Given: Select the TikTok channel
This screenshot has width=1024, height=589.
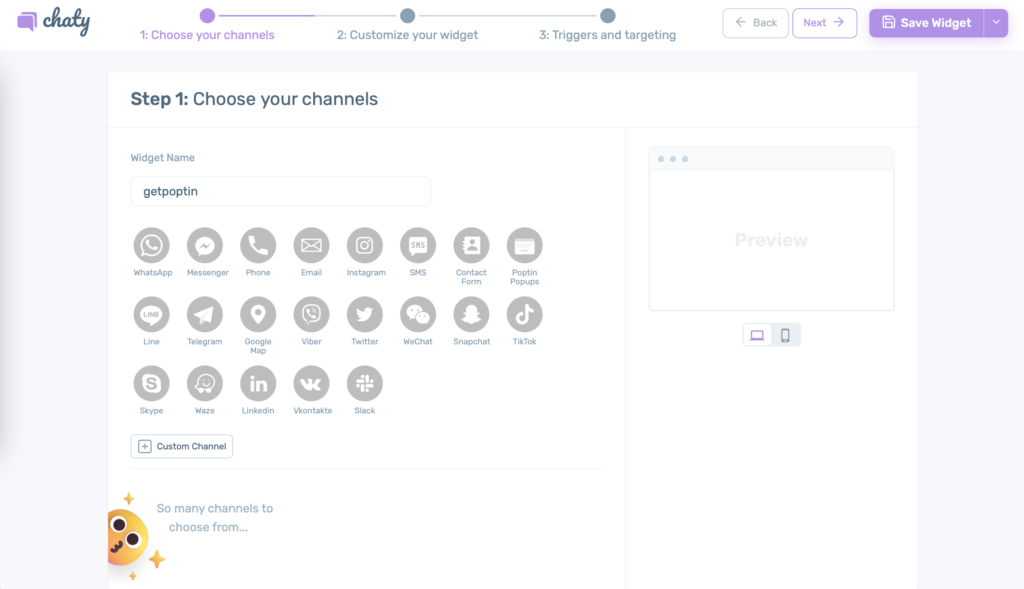Looking at the screenshot, I should (524, 315).
